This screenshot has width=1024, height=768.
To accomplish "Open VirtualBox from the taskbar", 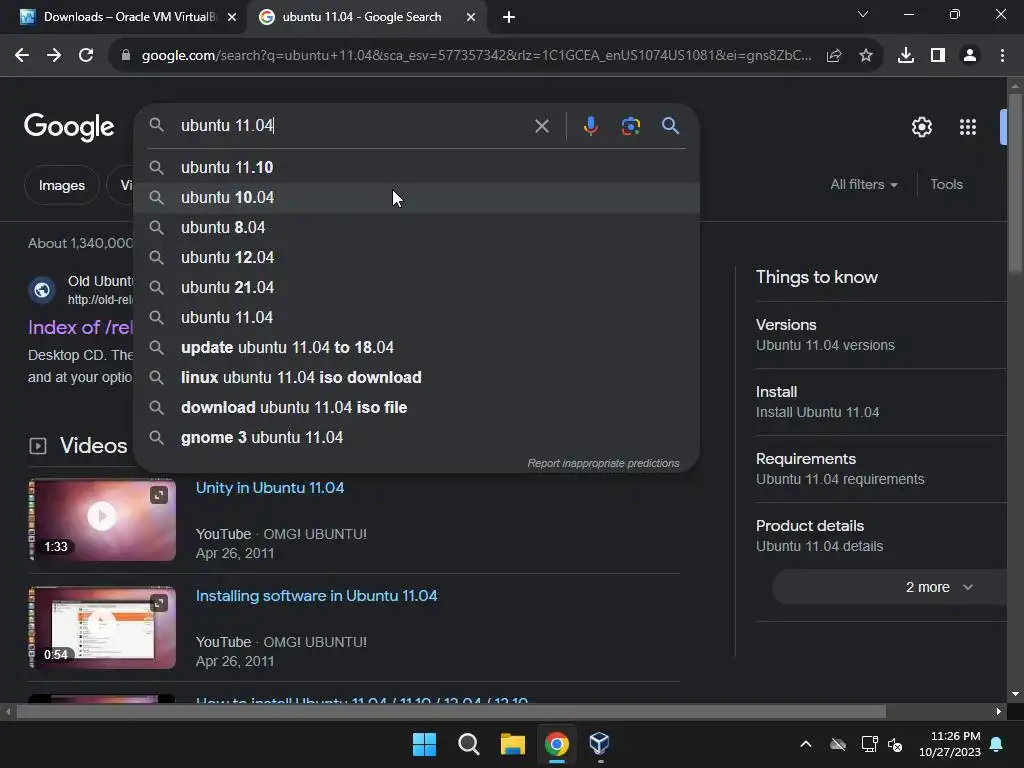I will [x=600, y=744].
